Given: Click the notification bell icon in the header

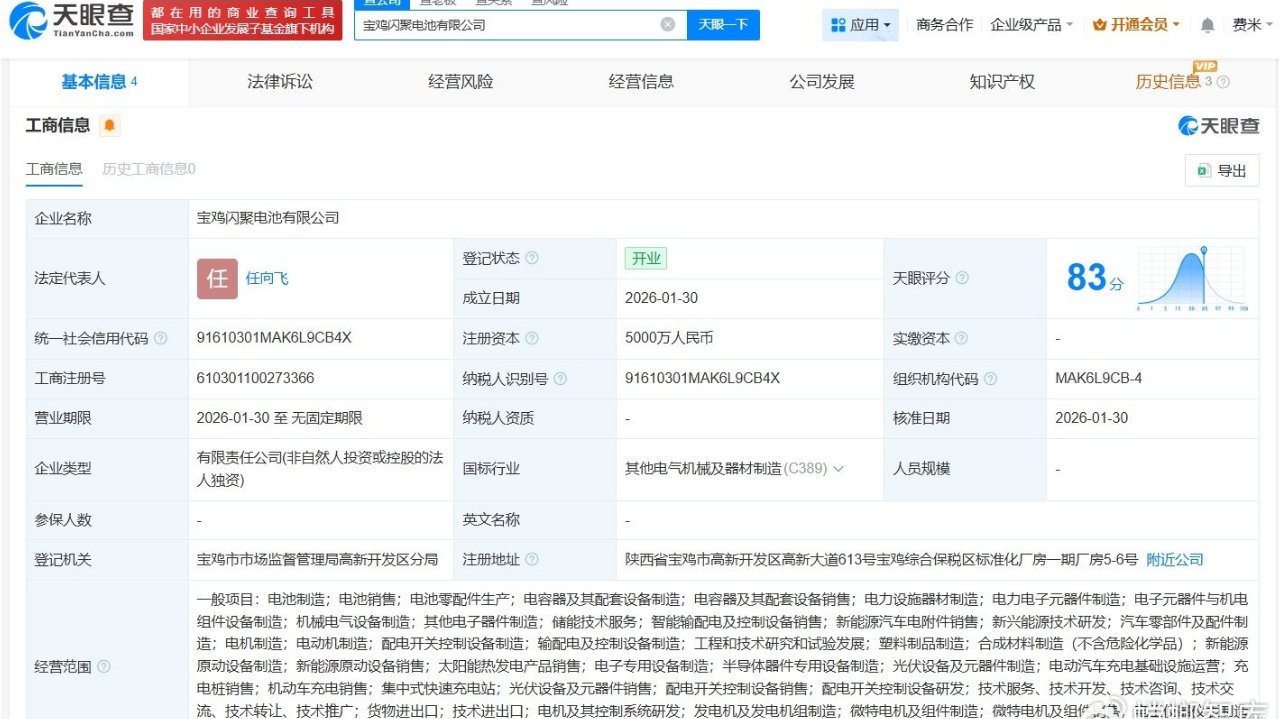Looking at the screenshot, I should (1208, 25).
